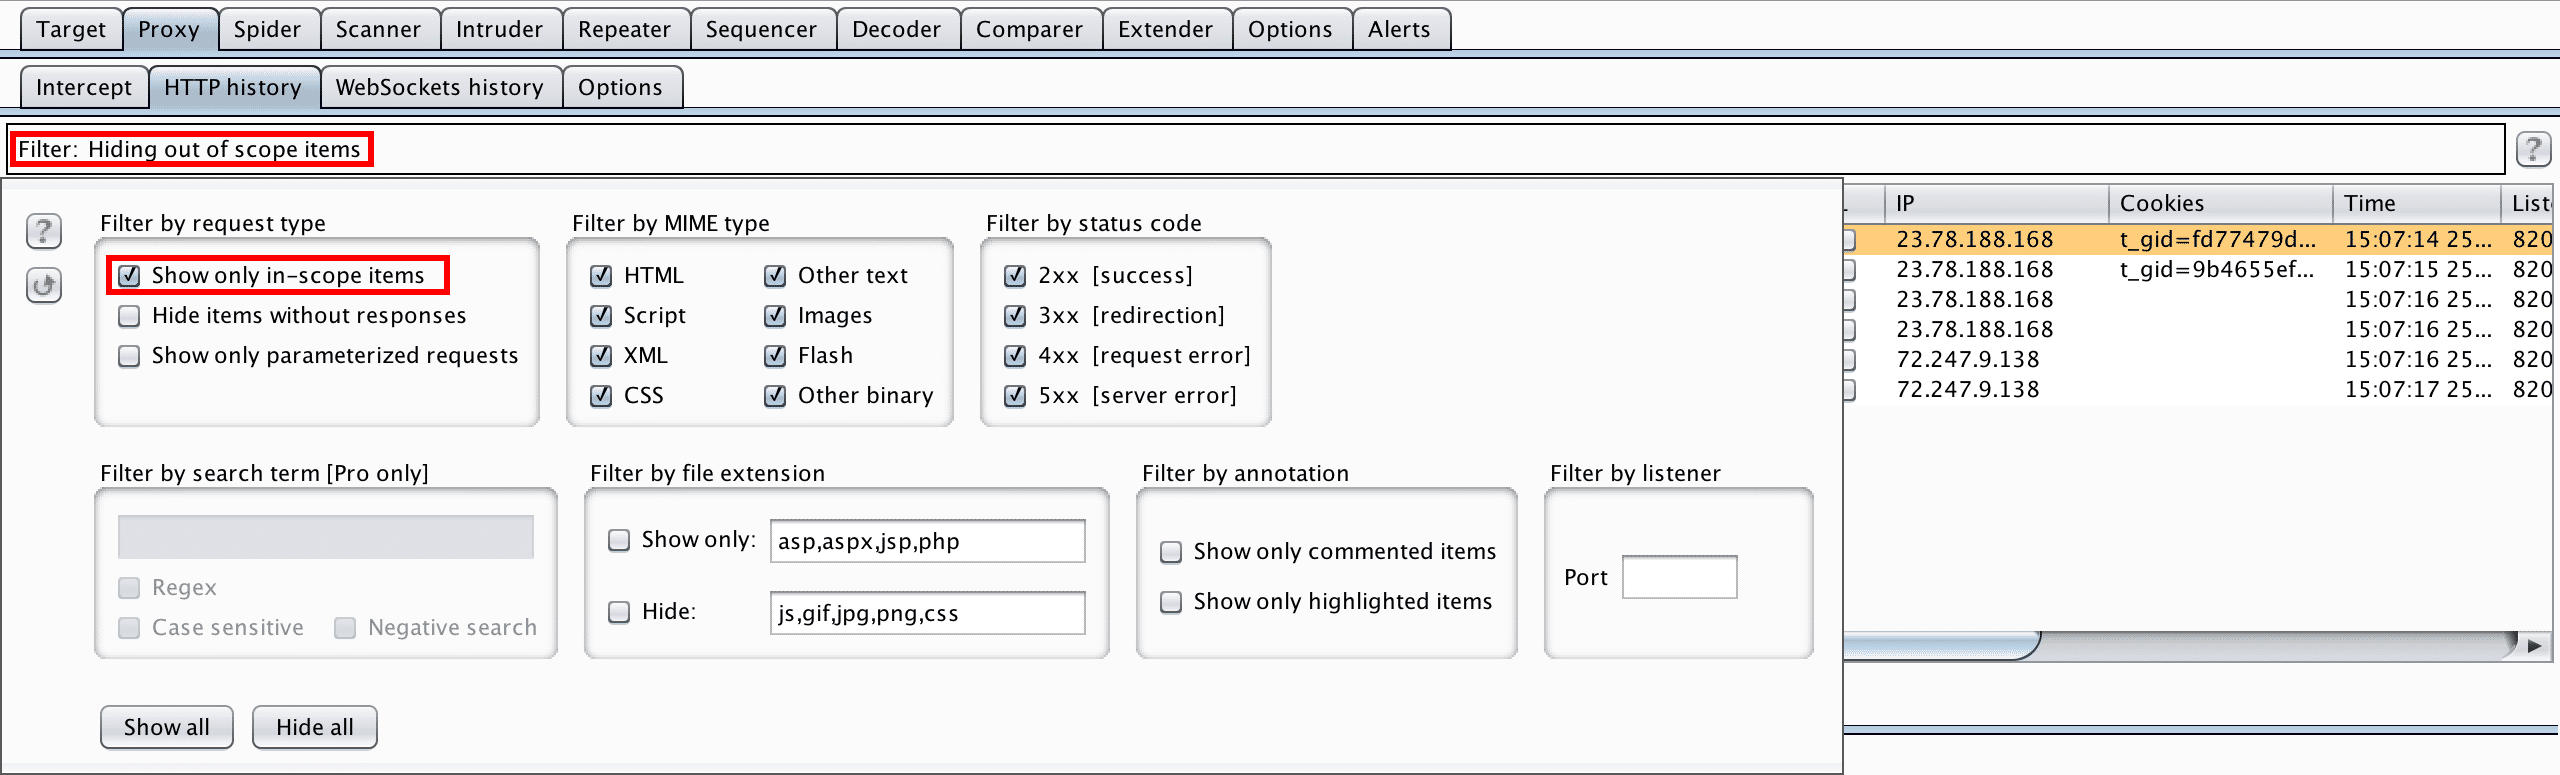Enable Show only file extension filter
The image size is (2560, 775).
click(x=619, y=540)
